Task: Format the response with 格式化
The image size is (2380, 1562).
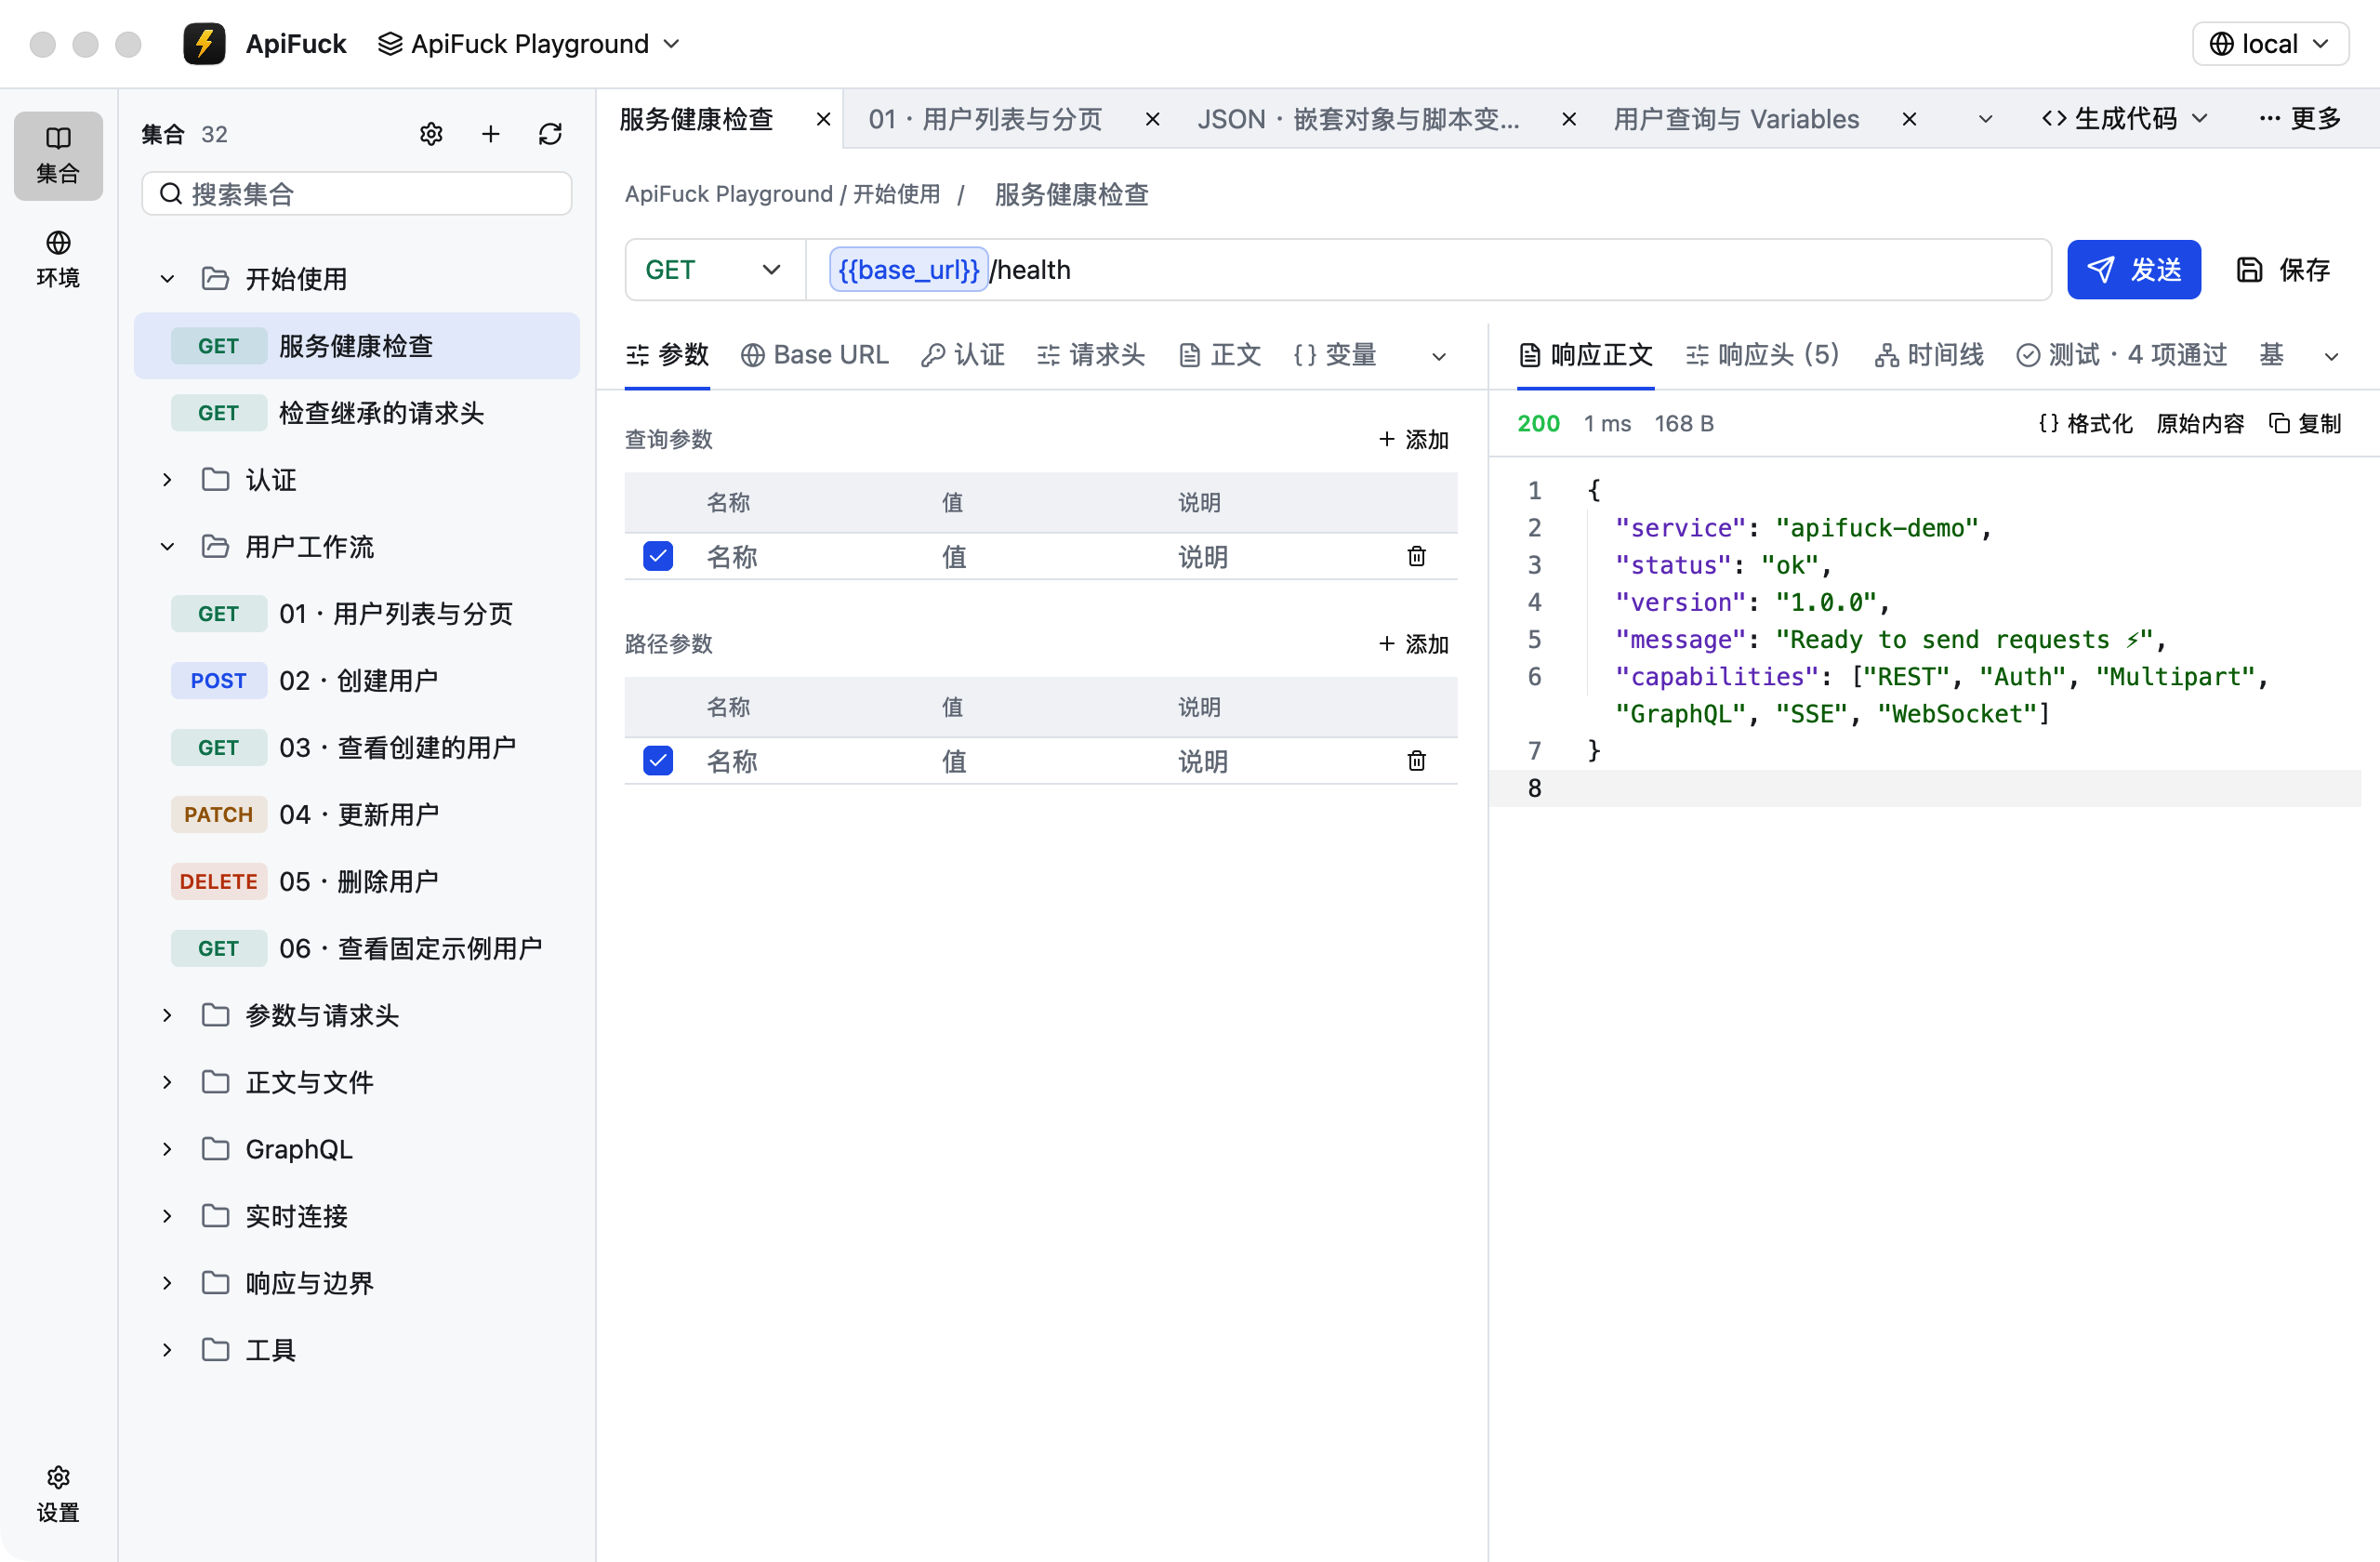Action: tap(2085, 424)
